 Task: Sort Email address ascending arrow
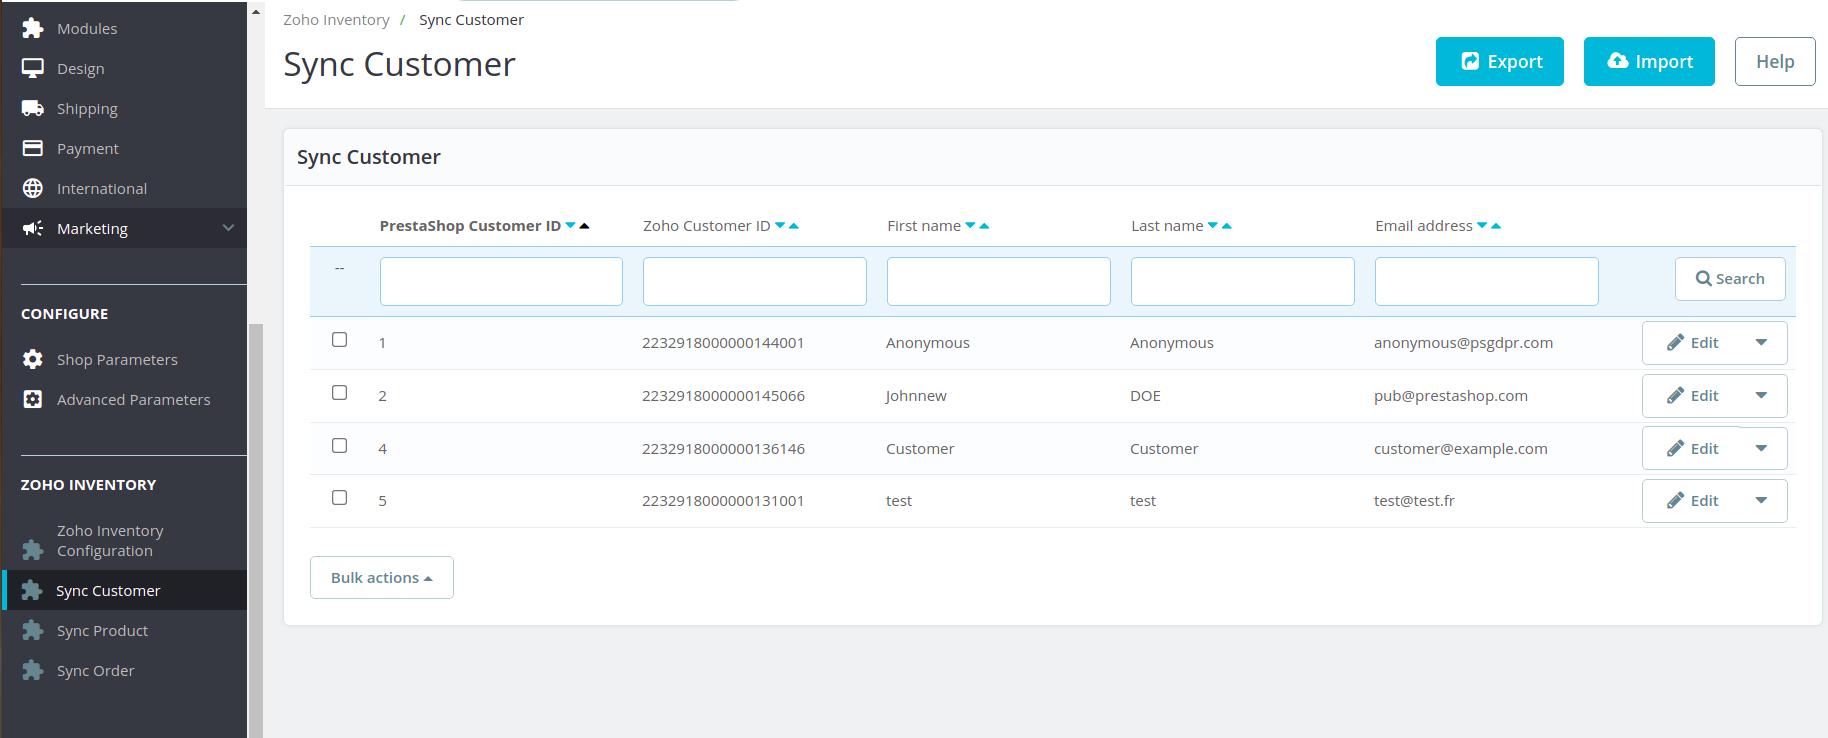coord(1496,226)
